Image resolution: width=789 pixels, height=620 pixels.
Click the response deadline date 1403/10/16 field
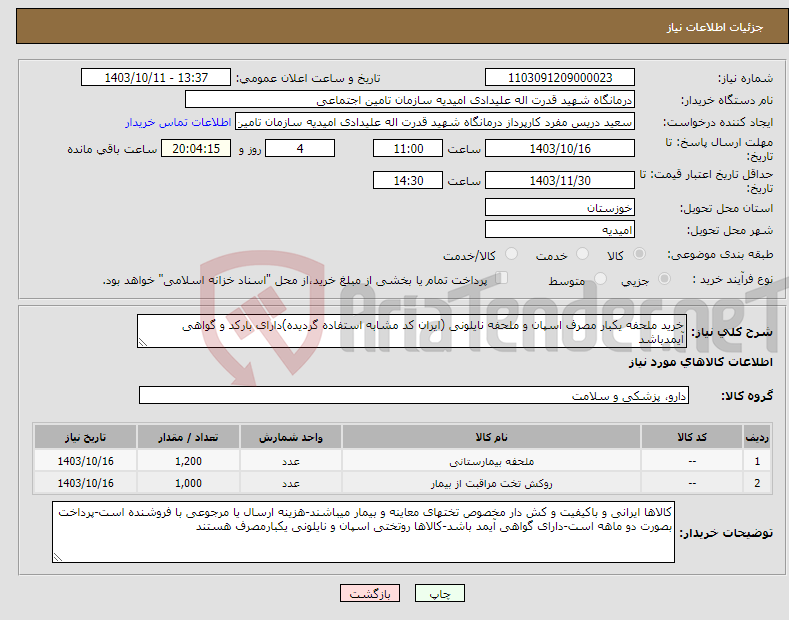pos(560,148)
